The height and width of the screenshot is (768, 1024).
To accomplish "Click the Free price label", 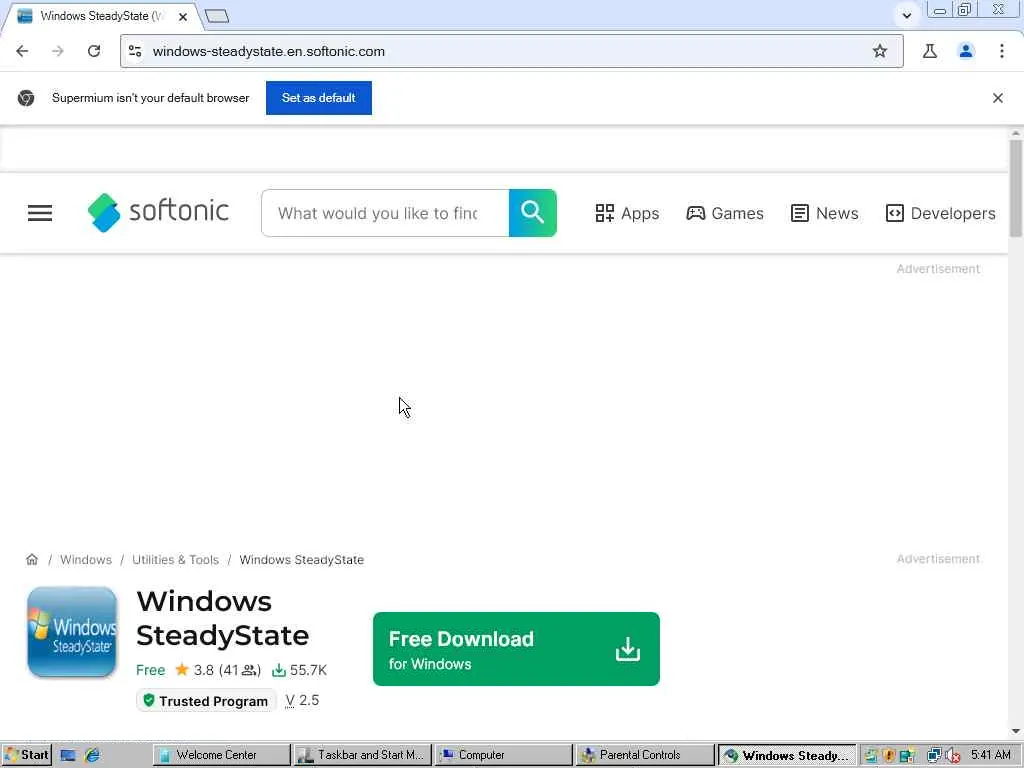I will [x=150, y=670].
